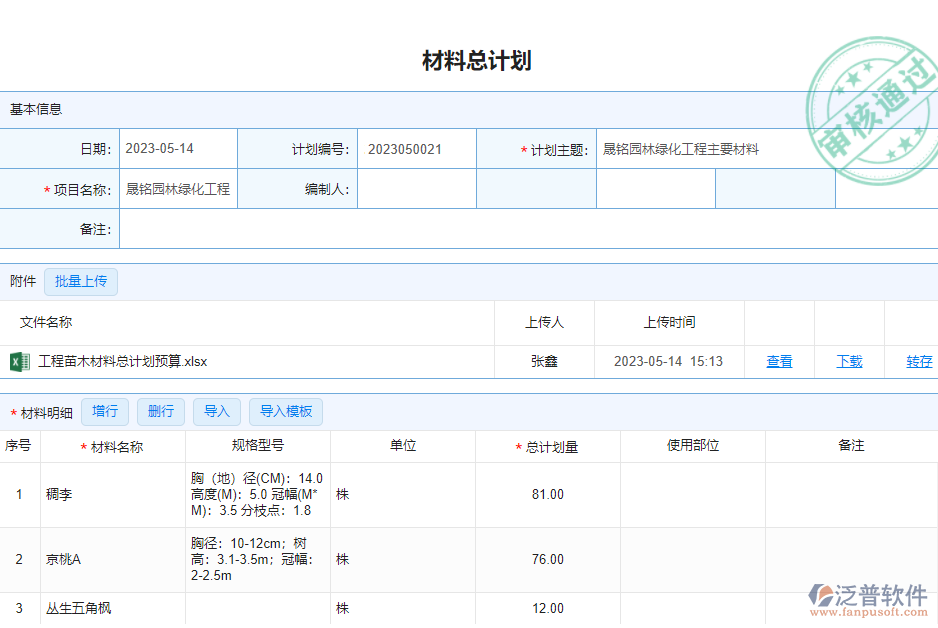This screenshot has width=938, height=628.
Task: Open the attachment with the 查看 link
Action: pos(779,361)
